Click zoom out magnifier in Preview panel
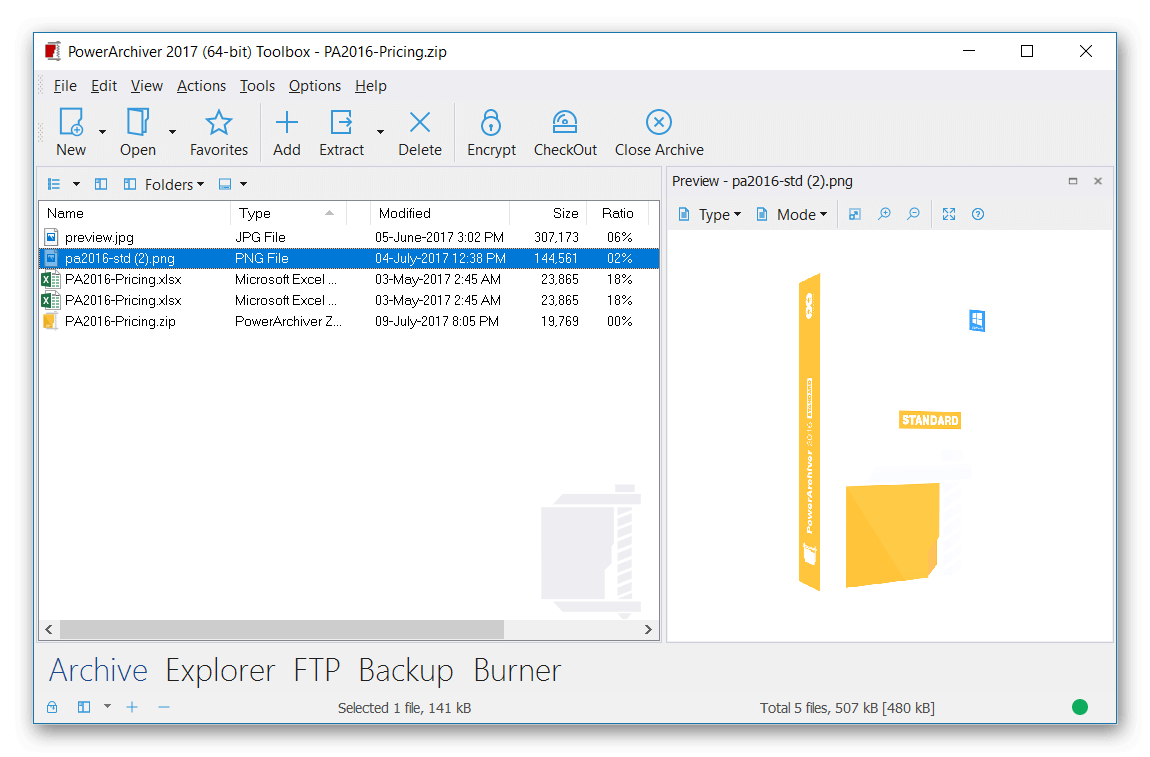This screenshot has width=1150, height=757. point(913,214)
